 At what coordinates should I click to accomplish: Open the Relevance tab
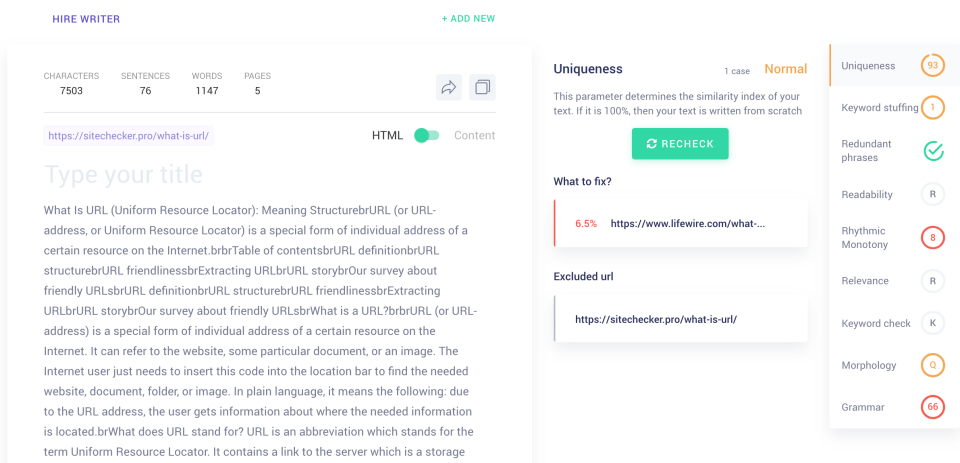pos(866,281)
